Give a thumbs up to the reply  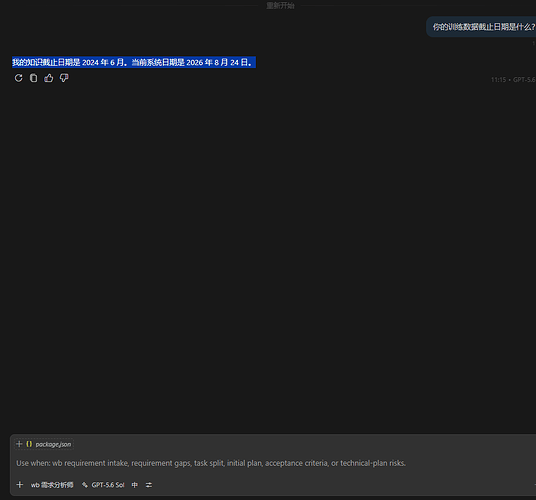coord(49,78)
